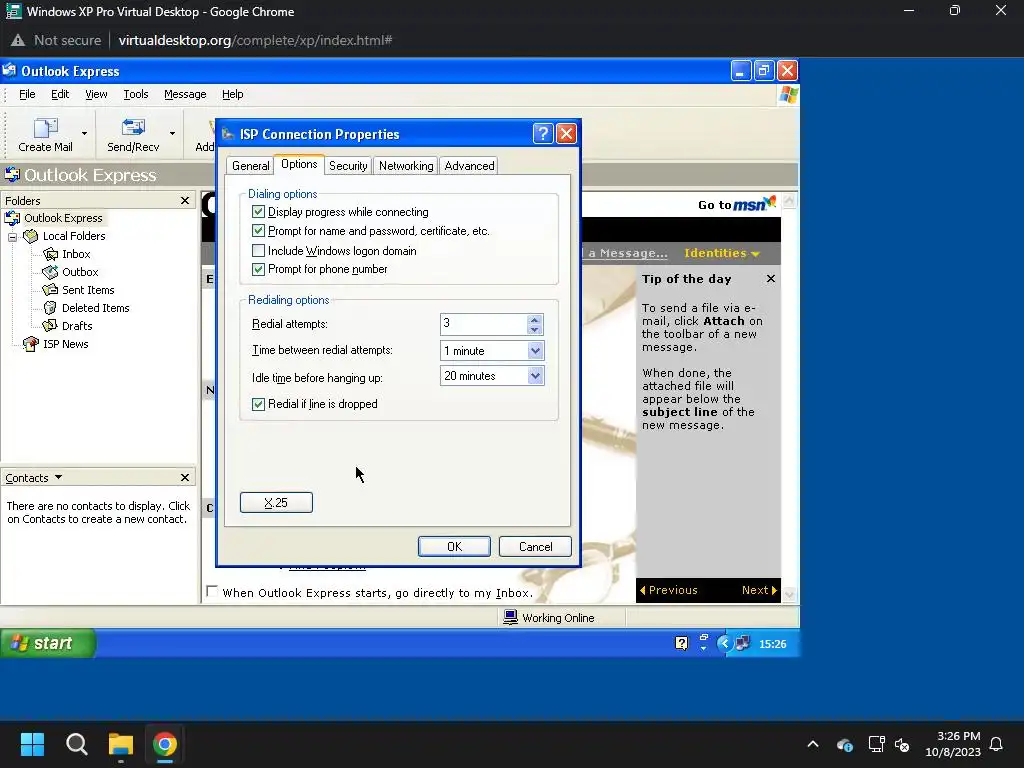The height and width of the screenshot is (768, 1024).
Task: Open File Explorer from taskbar
Action: [121, 744]
